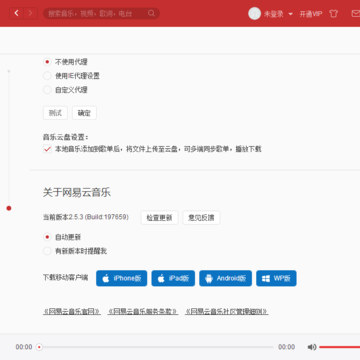
Task: Open 开通VIP membership link
Action: tap(311, 14)
